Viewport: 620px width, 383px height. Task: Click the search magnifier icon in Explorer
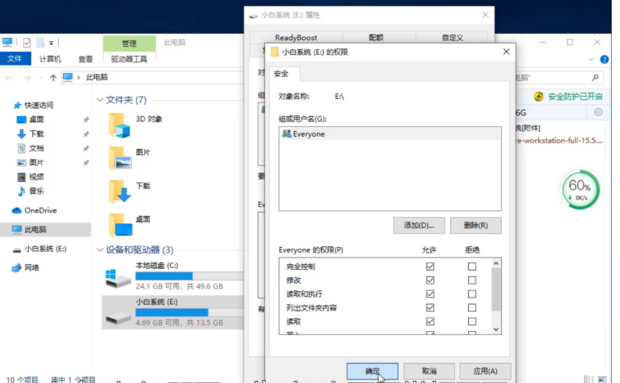coord(595,77)
